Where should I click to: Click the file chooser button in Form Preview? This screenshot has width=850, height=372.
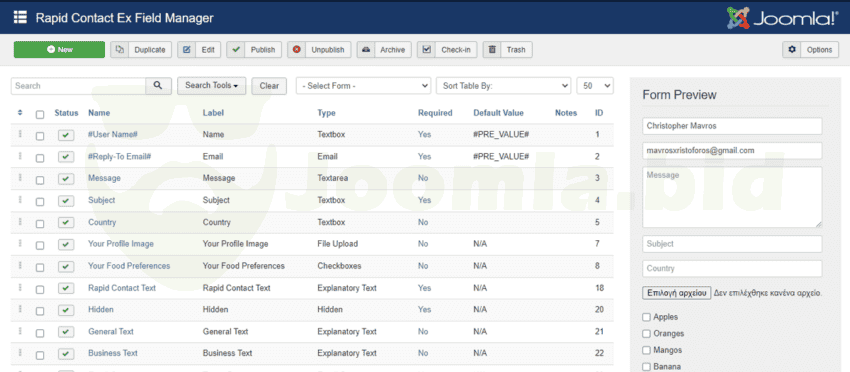click(676, 293)
